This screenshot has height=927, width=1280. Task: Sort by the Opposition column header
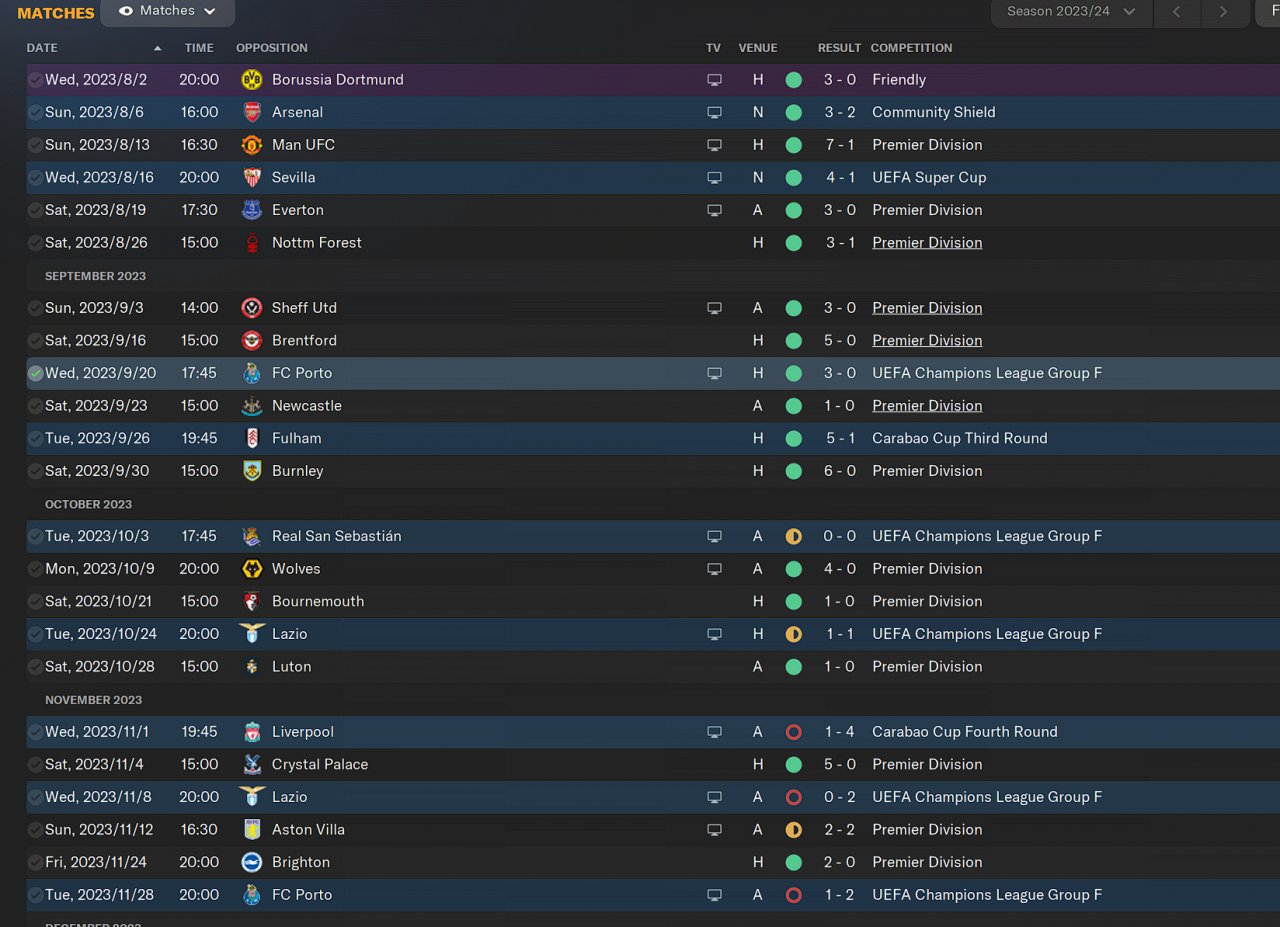272,48
